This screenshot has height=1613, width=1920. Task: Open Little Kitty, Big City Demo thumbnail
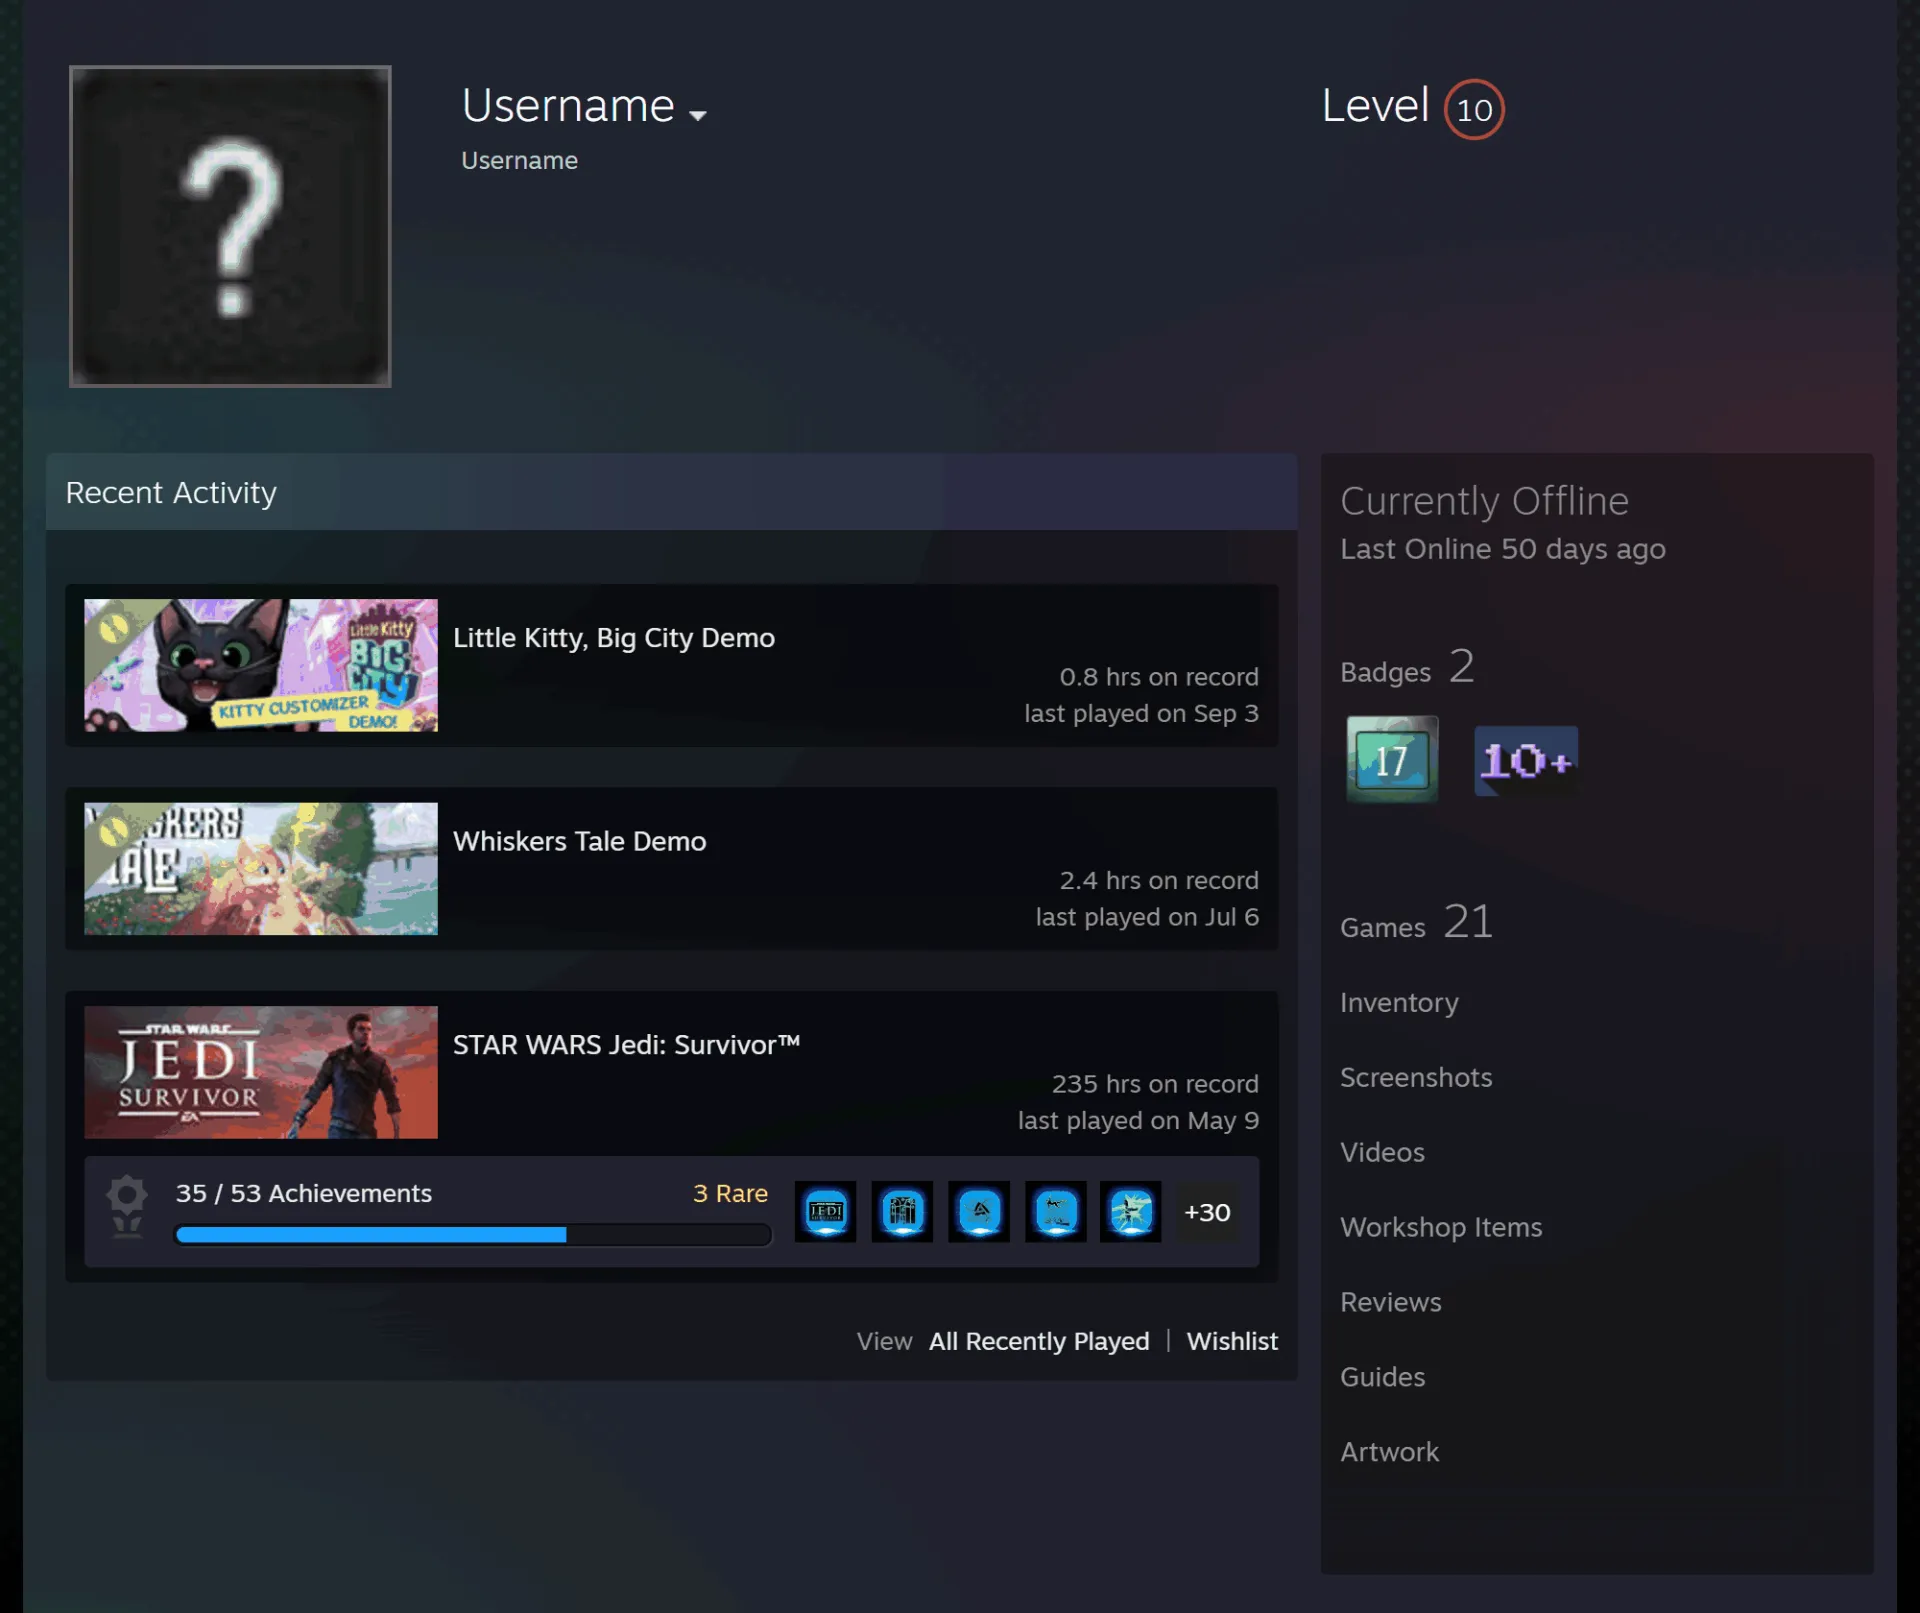(261, 665)
